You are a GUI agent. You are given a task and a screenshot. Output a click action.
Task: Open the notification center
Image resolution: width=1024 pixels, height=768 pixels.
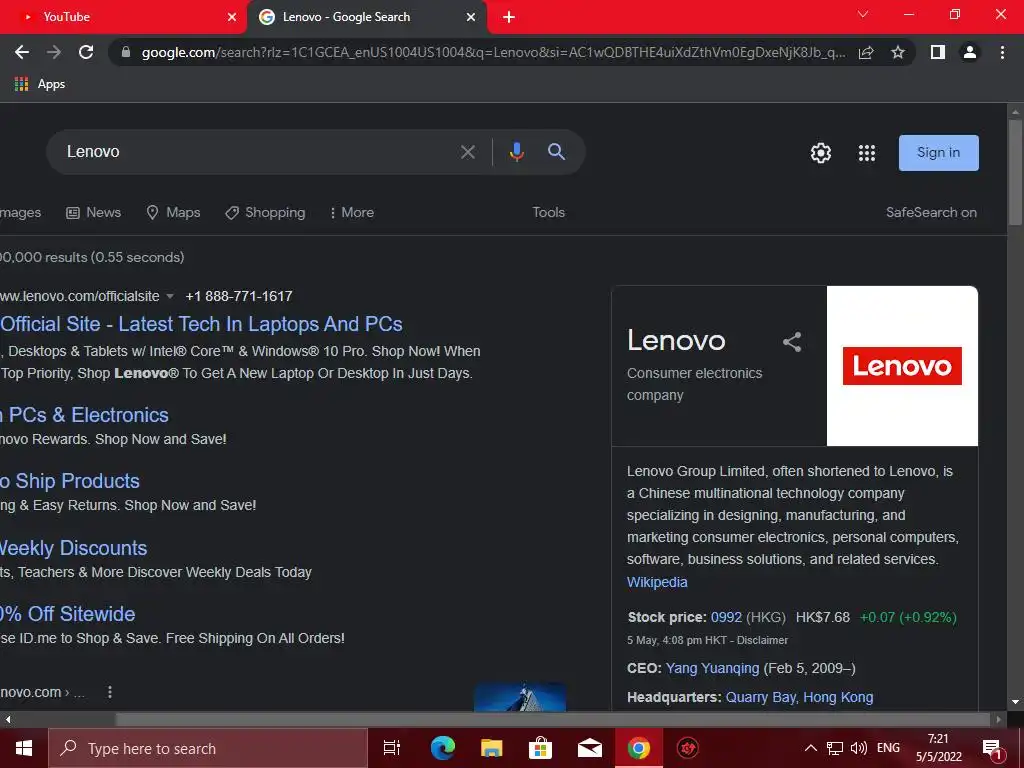pos(993,749)
